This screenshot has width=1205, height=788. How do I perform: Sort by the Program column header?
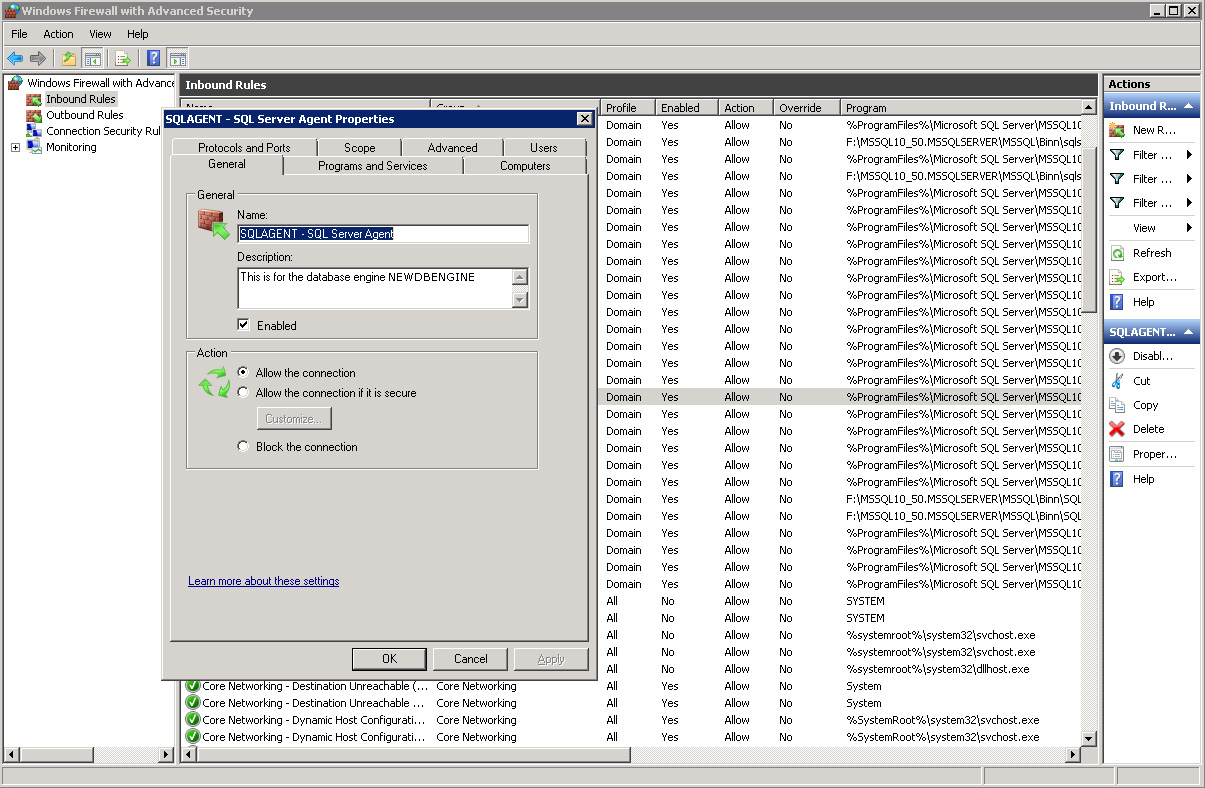tap(960, 107)
